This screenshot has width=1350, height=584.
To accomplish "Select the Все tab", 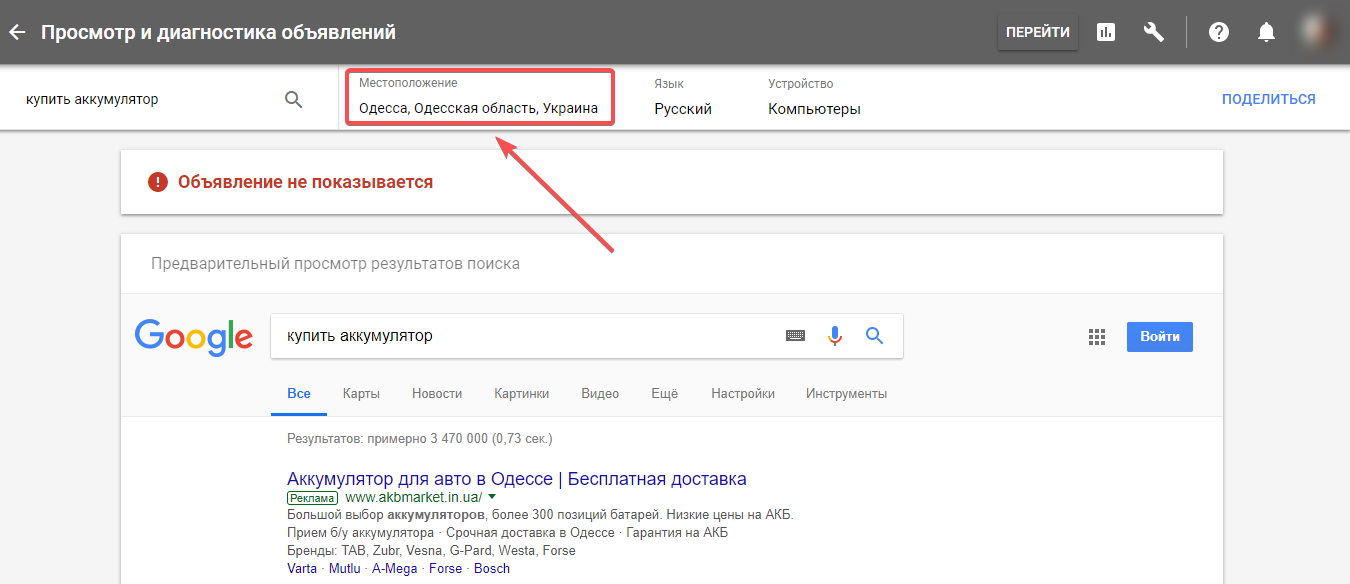I will pos(299,393).
